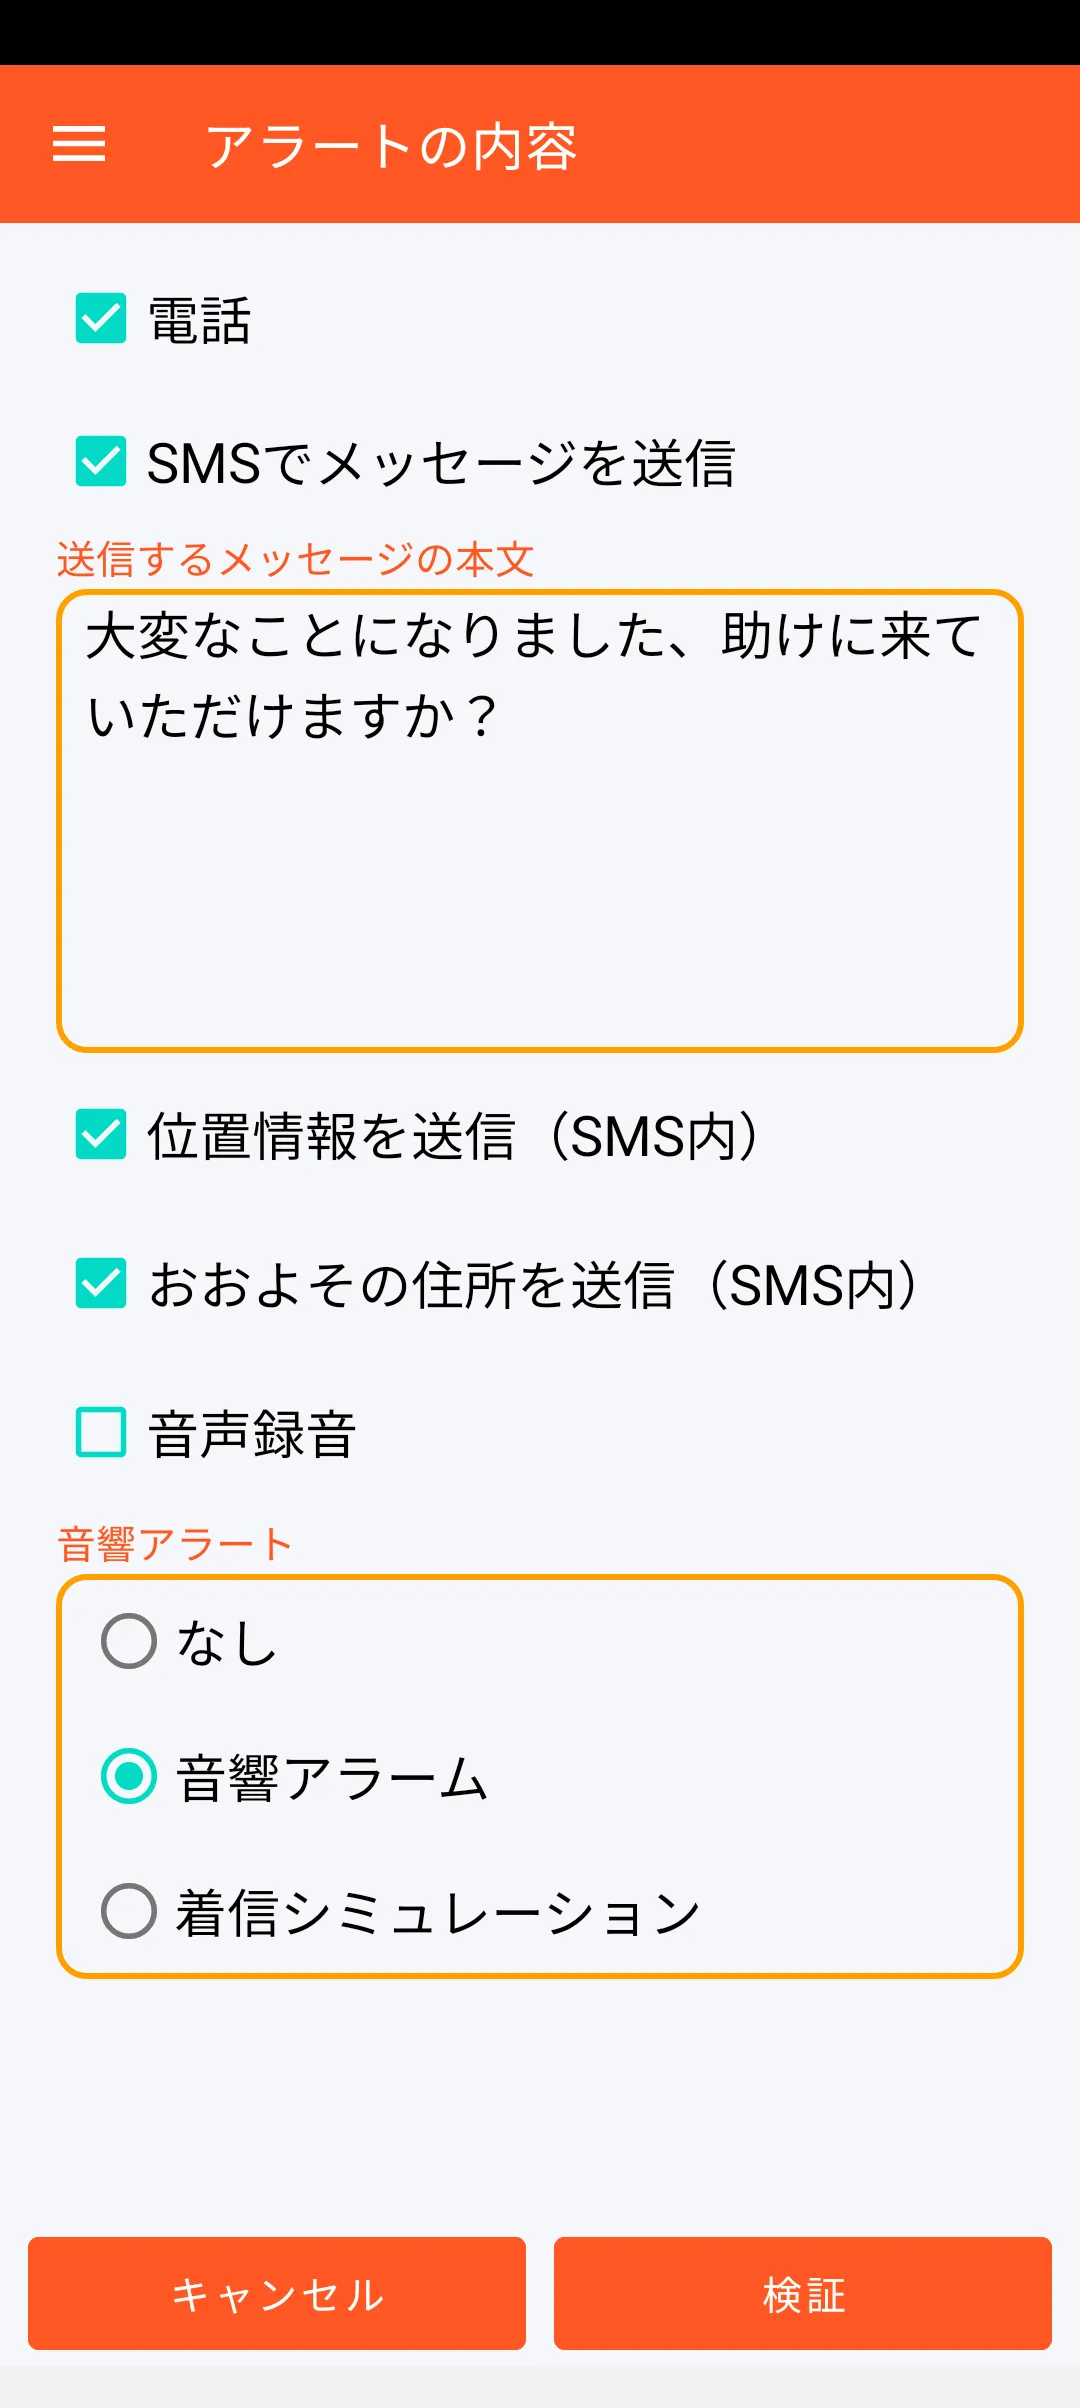Image resolution: width=1080 pixels, height=2408 pixels.
Task: Tap the なし option label text
Action: point(227,1643)
